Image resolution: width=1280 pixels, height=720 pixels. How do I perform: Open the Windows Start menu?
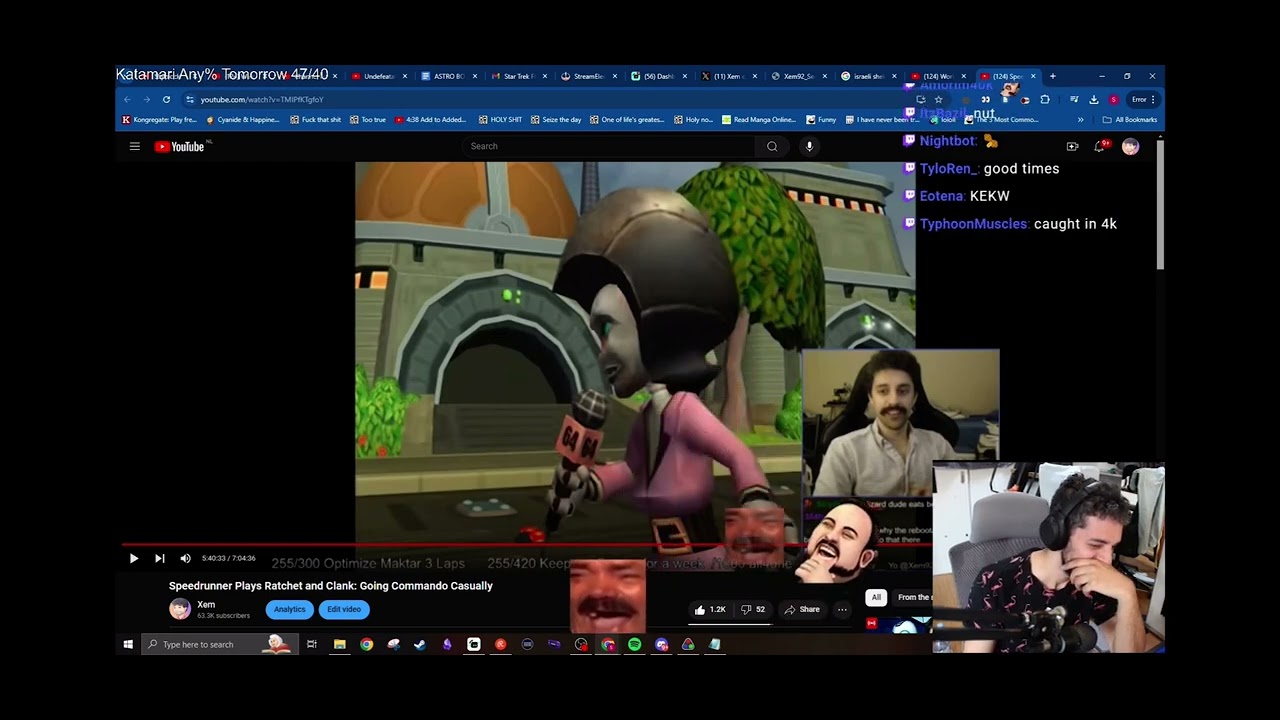128,645
